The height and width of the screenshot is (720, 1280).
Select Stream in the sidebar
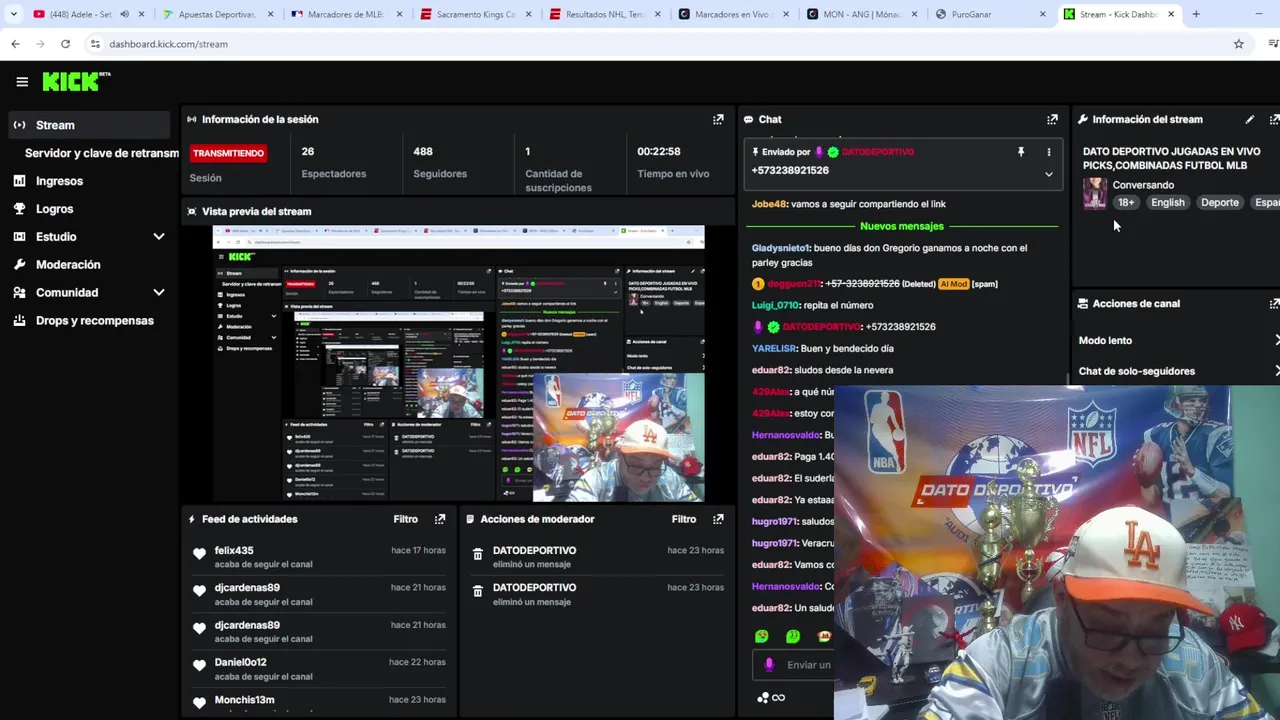coord(89,125)
